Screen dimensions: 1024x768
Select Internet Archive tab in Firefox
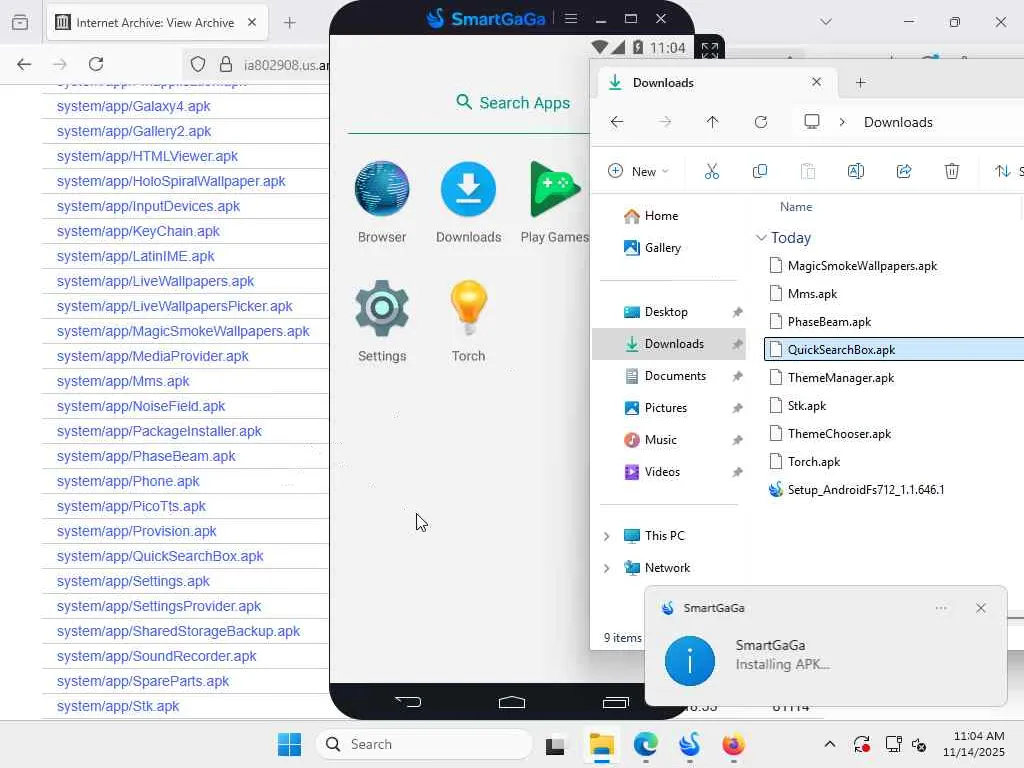pyautogui.click(x=157, y=23)
